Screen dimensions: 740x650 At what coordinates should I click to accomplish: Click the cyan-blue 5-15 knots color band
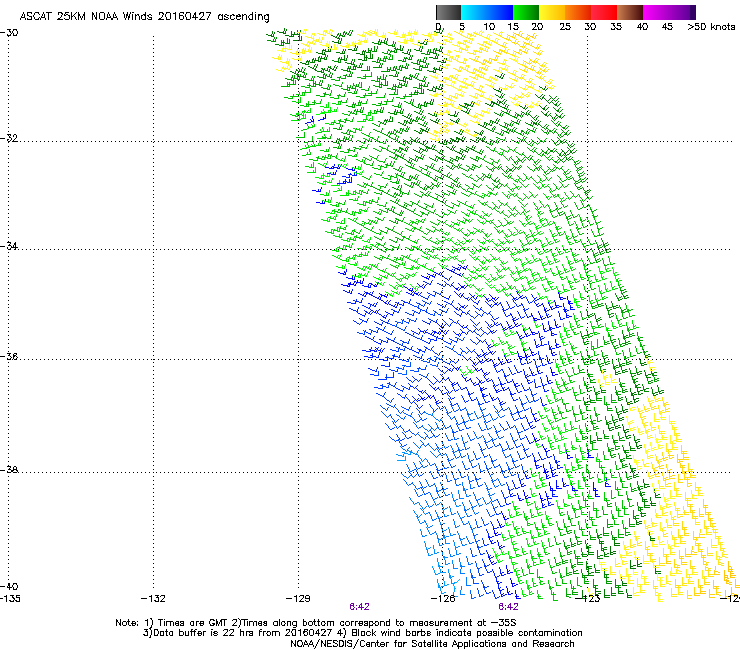pyautogui.click(x=487, y=12)
